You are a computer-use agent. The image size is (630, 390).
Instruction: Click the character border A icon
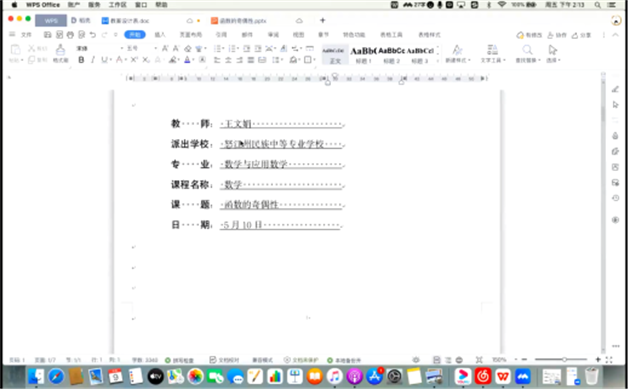(202, 60)
